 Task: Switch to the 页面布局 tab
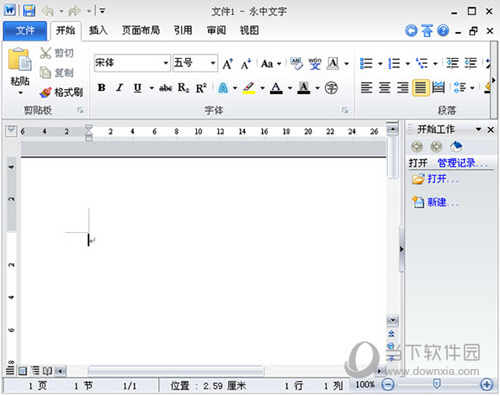[x=140, y=31]
